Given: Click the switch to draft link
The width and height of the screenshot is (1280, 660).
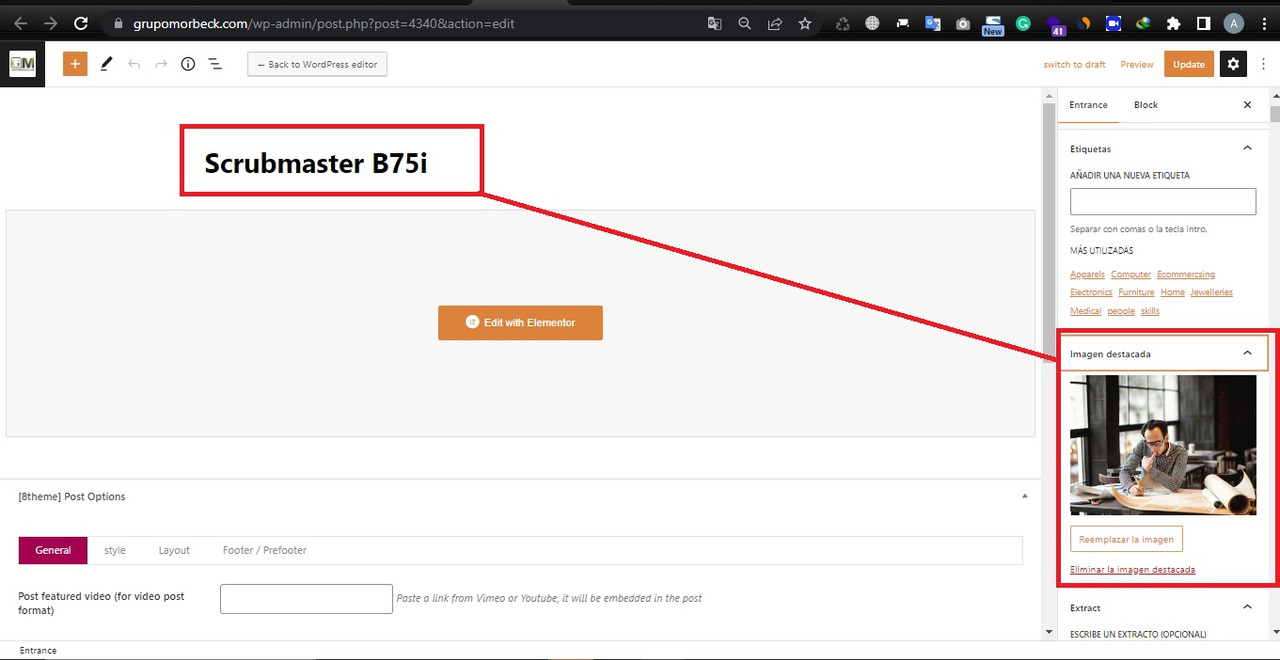Looking at the screenshot, I should click(x=1074, y=64).
